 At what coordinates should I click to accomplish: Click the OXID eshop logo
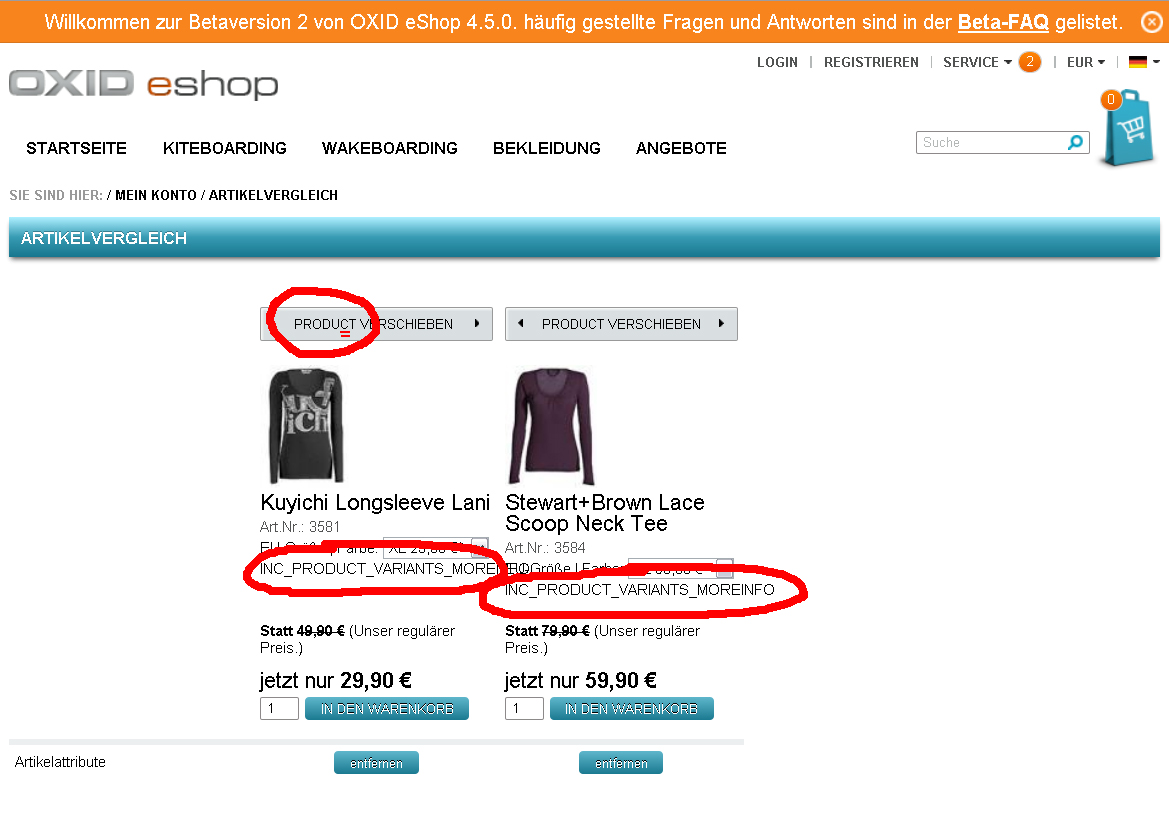pos(143,83)
